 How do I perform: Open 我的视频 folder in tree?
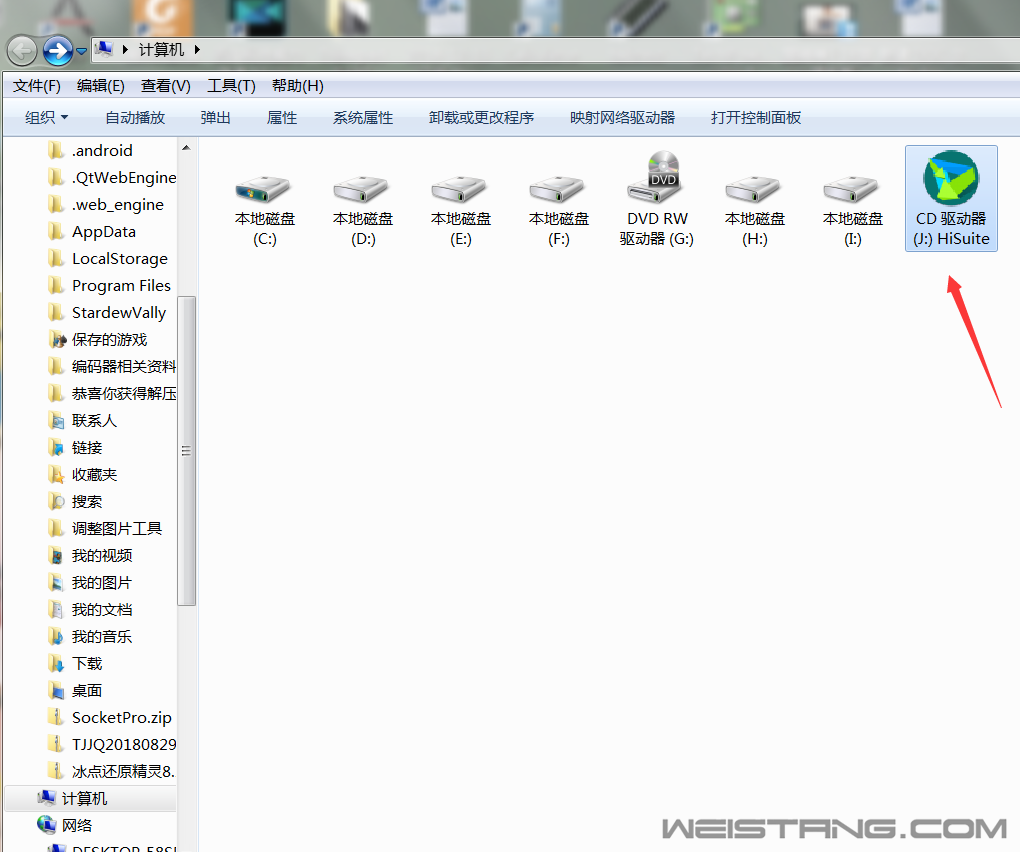pyautogui.click(x=90, y=555)
